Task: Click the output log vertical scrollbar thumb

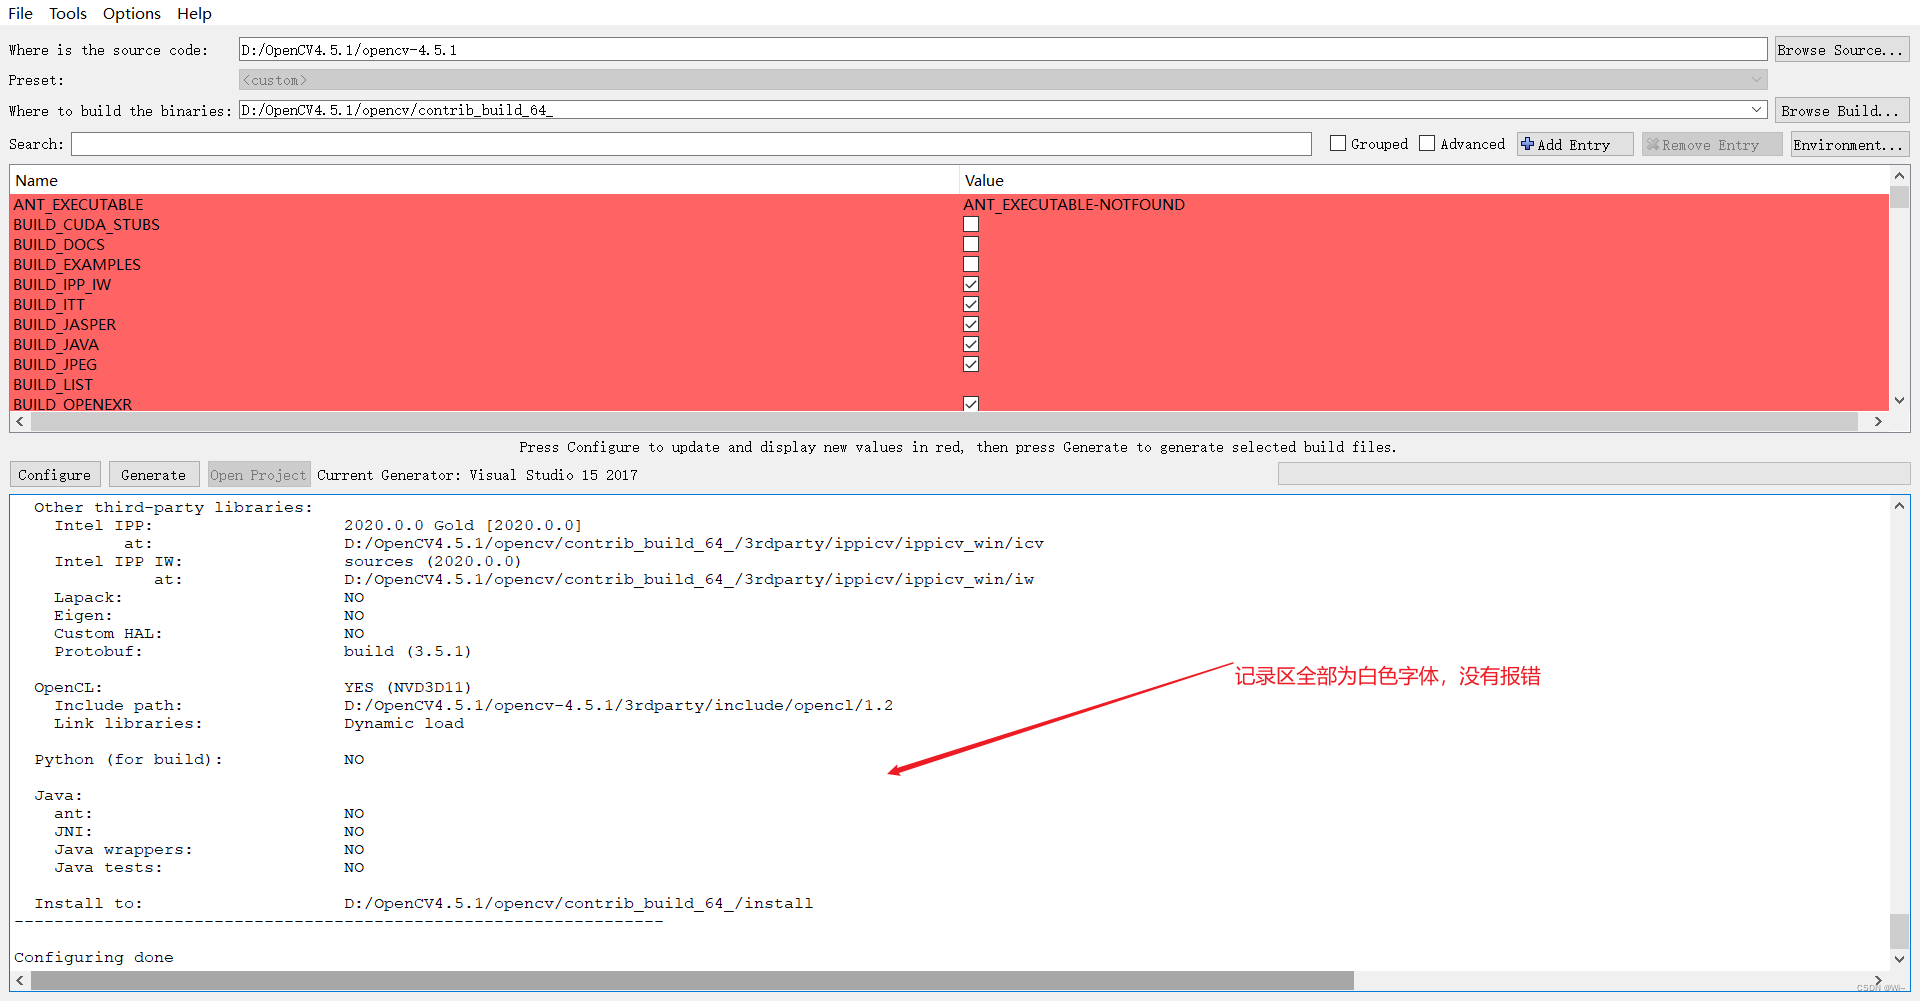Action: 1899,931
